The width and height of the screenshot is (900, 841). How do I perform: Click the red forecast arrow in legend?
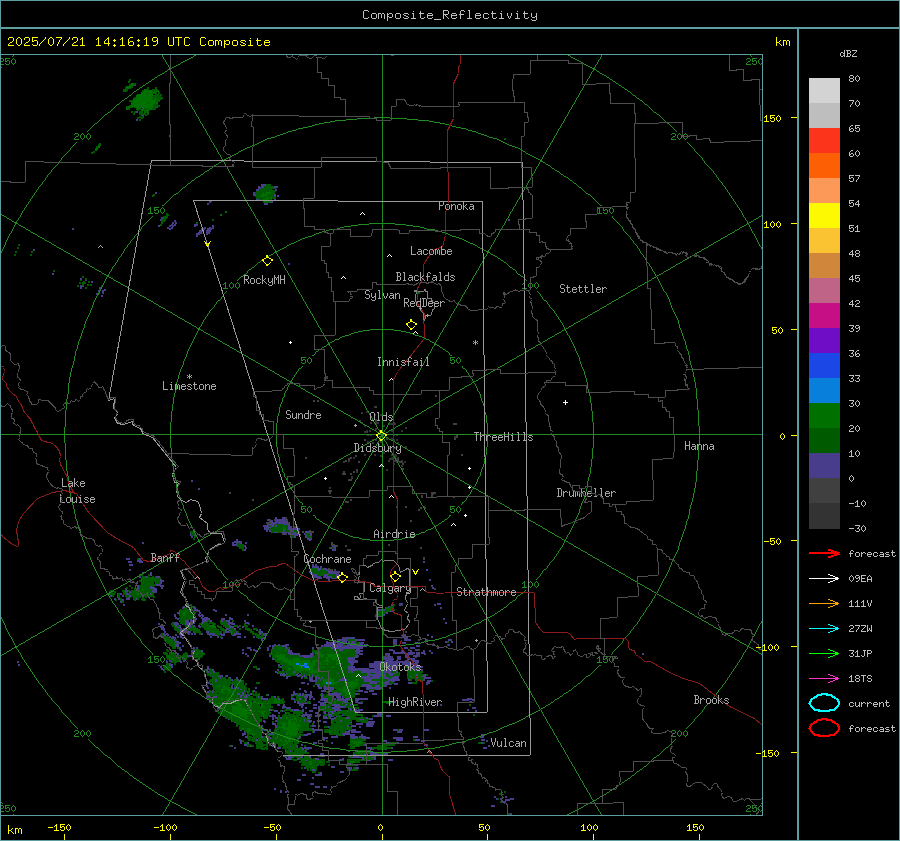[x=824, y=553]
